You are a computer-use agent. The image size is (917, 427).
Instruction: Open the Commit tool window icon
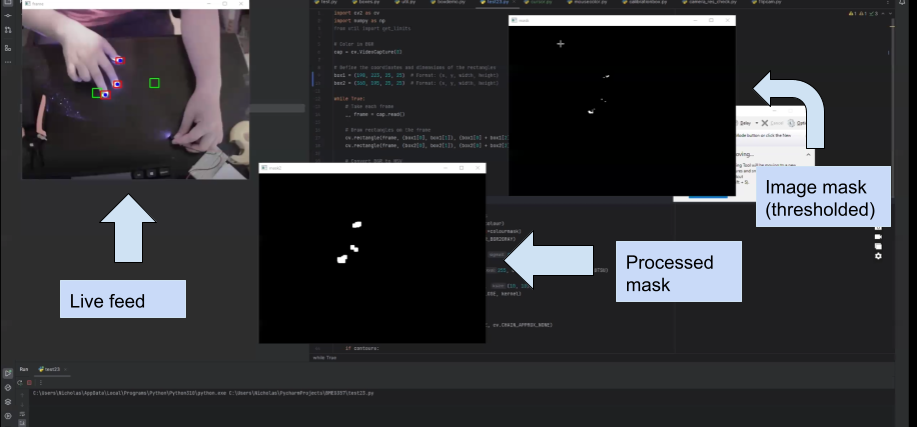tap(8, 15)
